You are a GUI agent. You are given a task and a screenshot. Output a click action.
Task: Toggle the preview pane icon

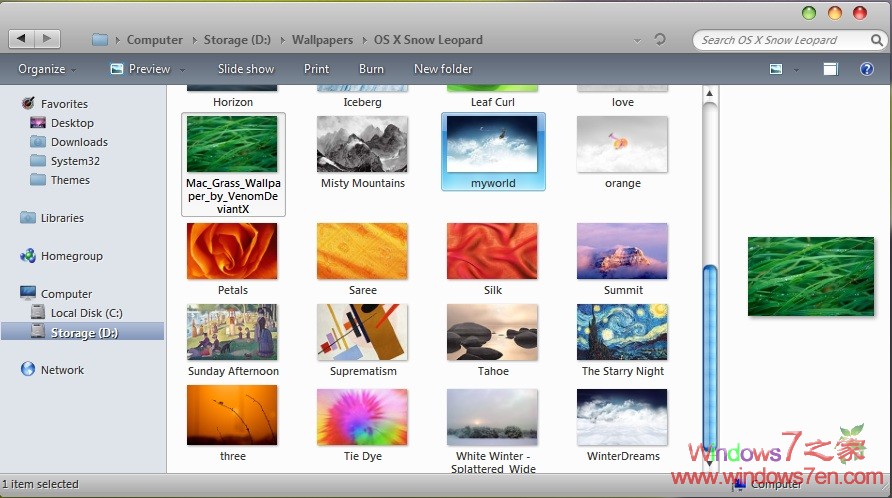[x=831, y=69]
